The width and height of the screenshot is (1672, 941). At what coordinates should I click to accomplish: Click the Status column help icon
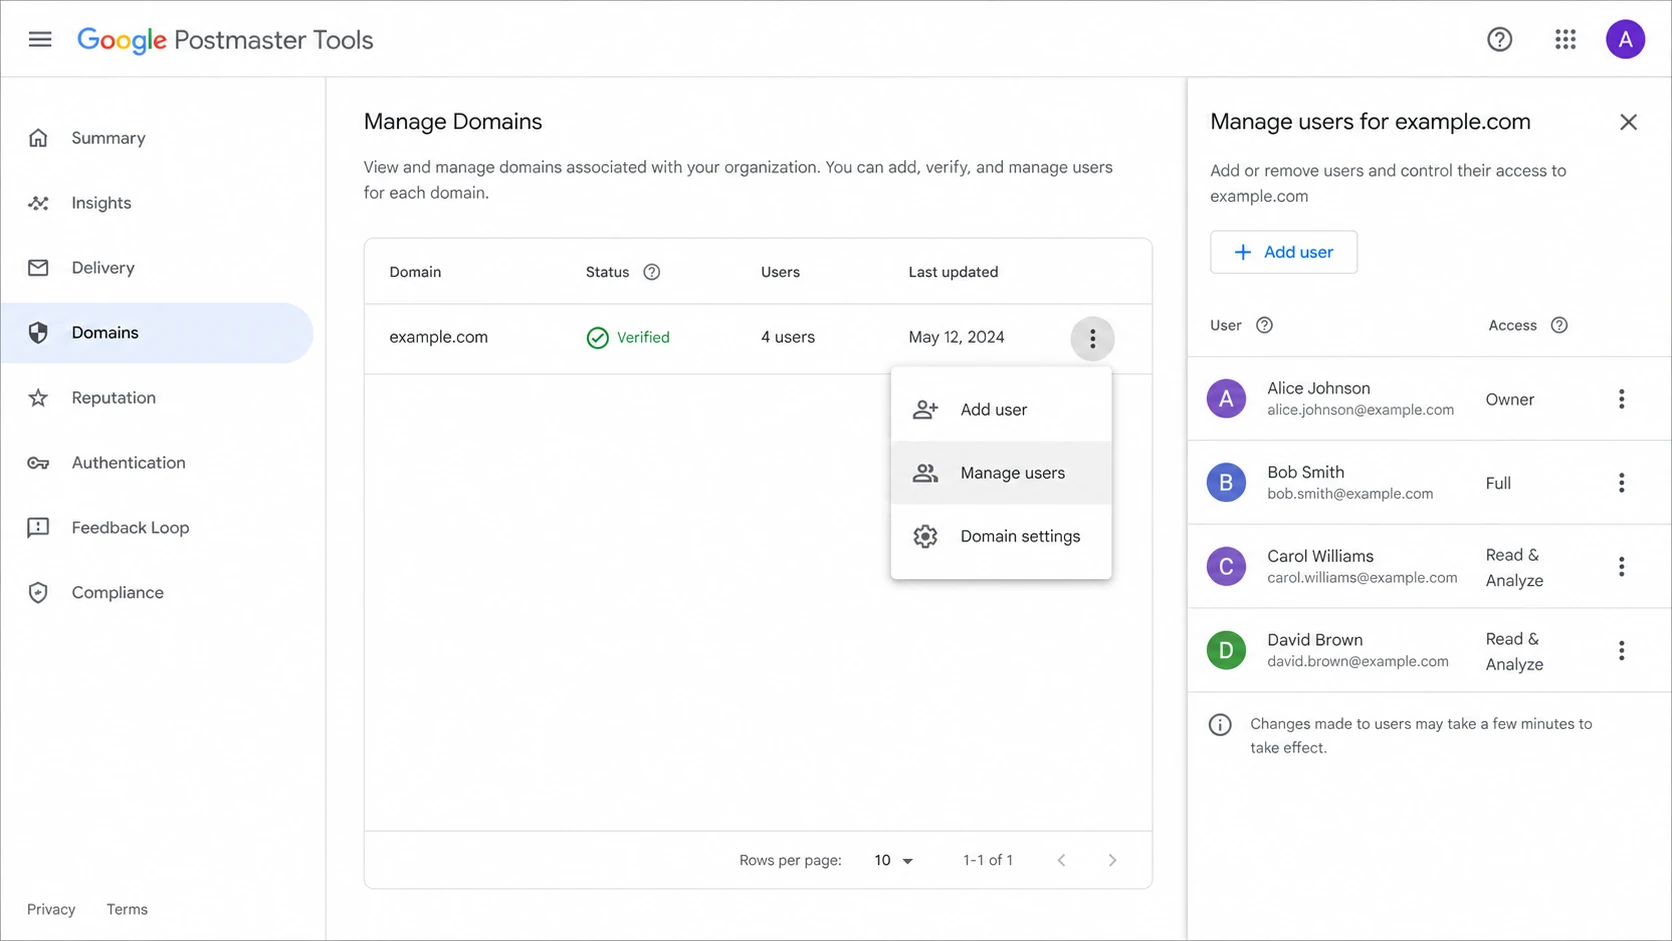point(651,272)
